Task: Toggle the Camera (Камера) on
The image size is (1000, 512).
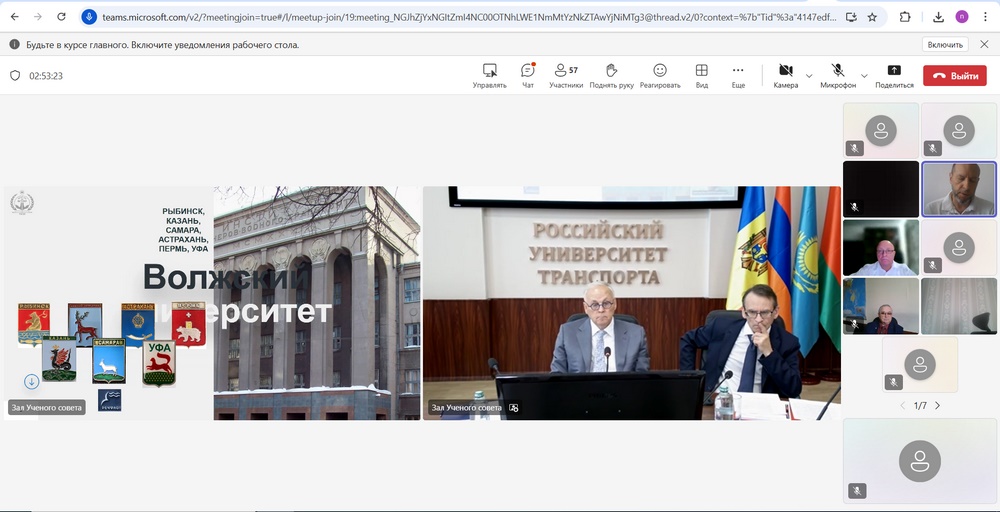Action: [786, 75]
